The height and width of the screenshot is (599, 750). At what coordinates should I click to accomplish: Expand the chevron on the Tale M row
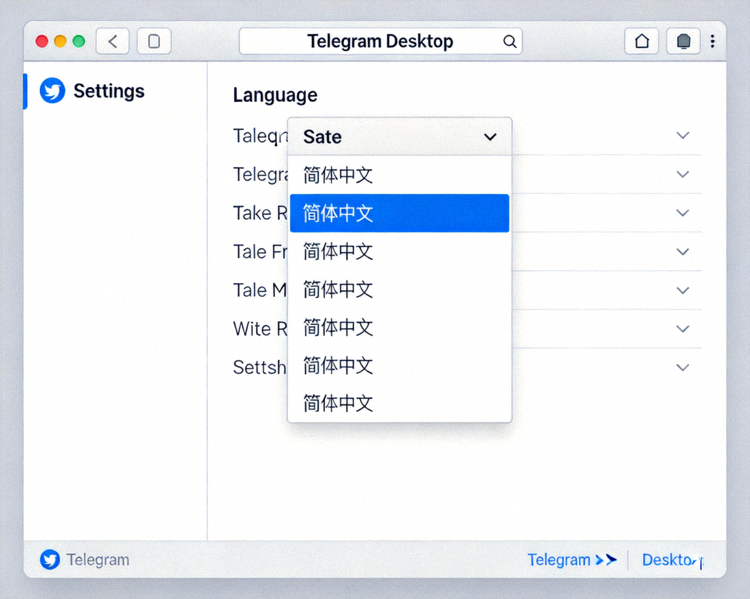click(x=683, y=290)
